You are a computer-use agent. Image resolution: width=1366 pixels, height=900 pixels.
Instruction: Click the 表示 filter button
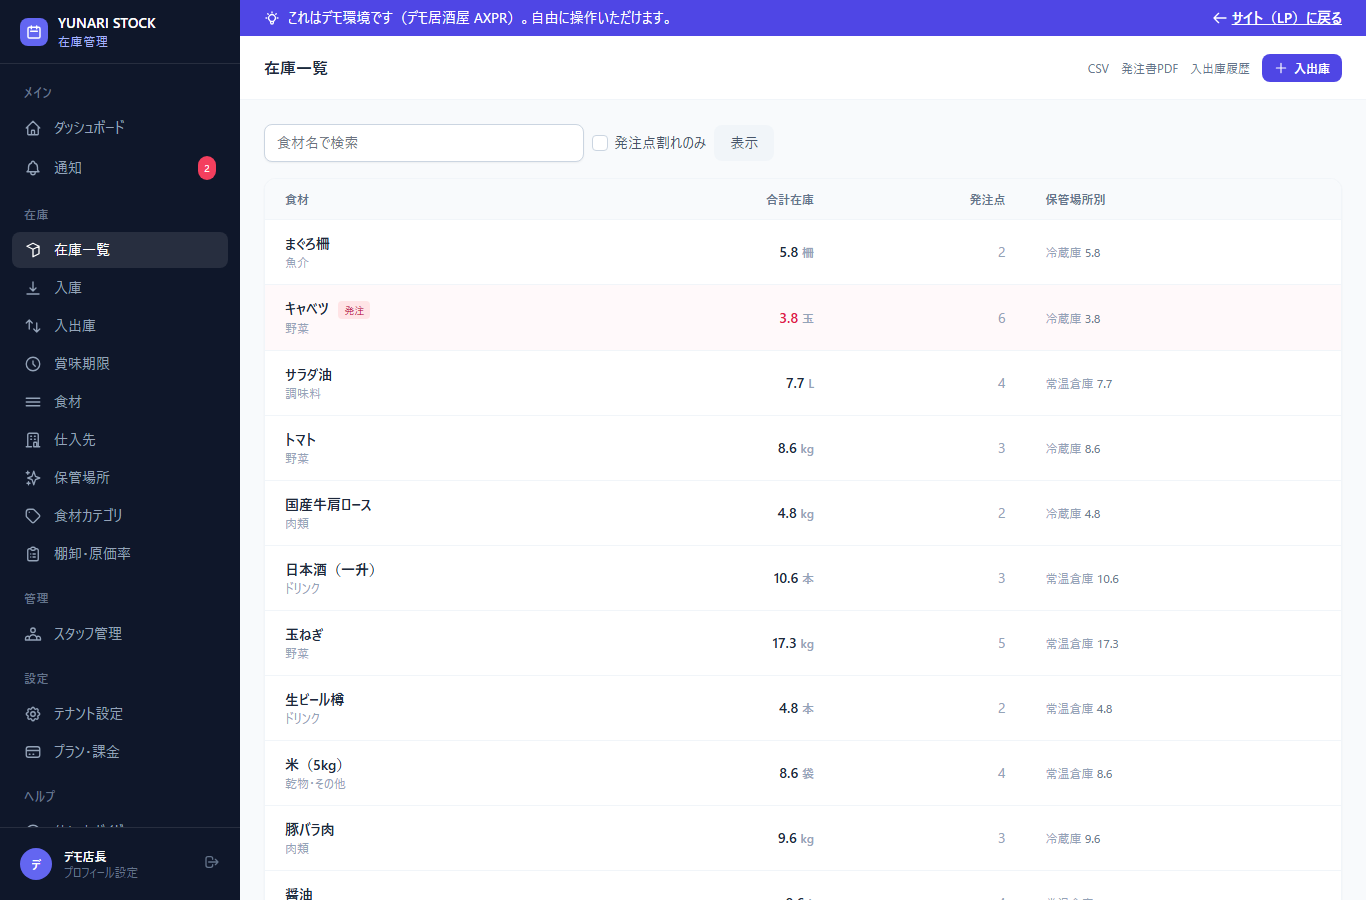point(744,143)
